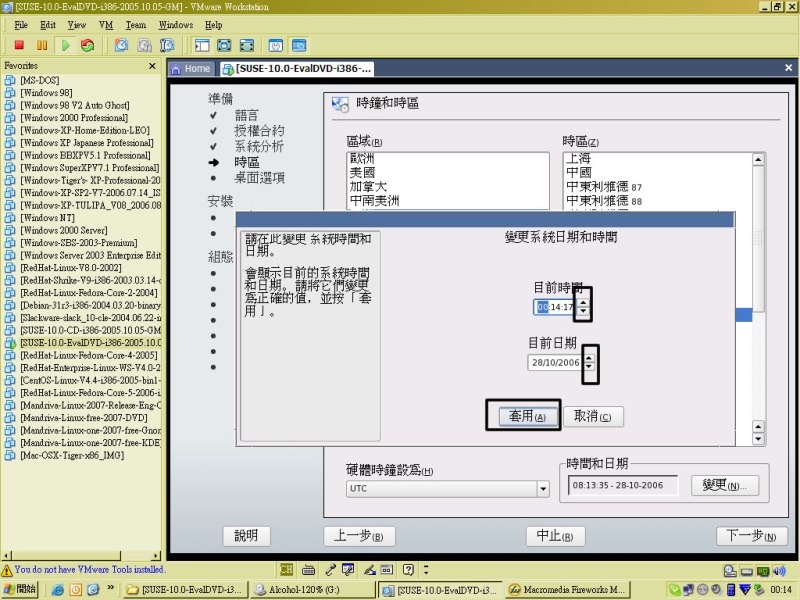Click Favorites horizontal scrollbar right arrow
This screenshot has width=800, height=600.
tap(156, 556)
